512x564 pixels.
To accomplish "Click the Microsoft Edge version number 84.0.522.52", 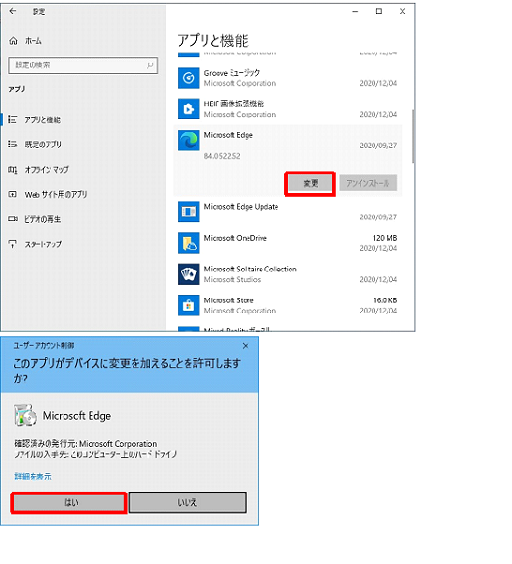I will (222, 156).
